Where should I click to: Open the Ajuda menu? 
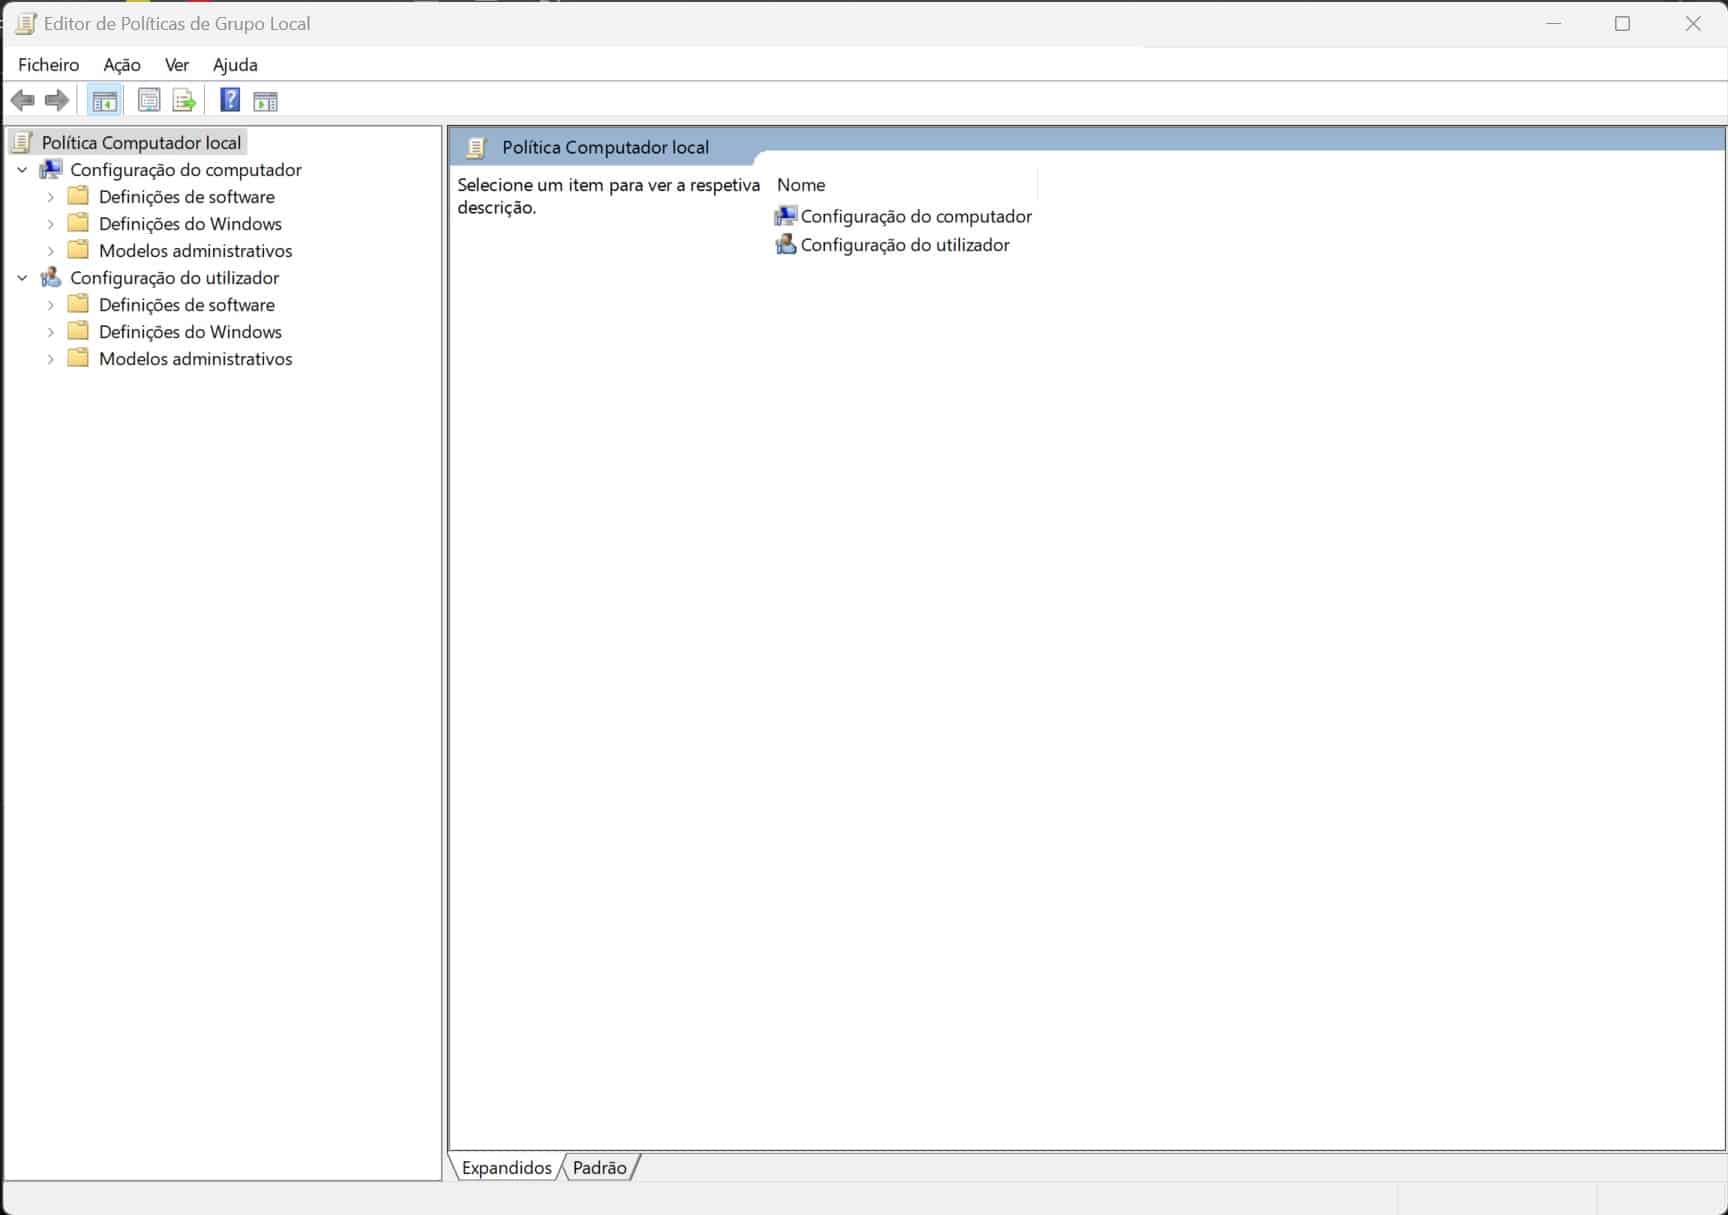[x=235, y=65]
